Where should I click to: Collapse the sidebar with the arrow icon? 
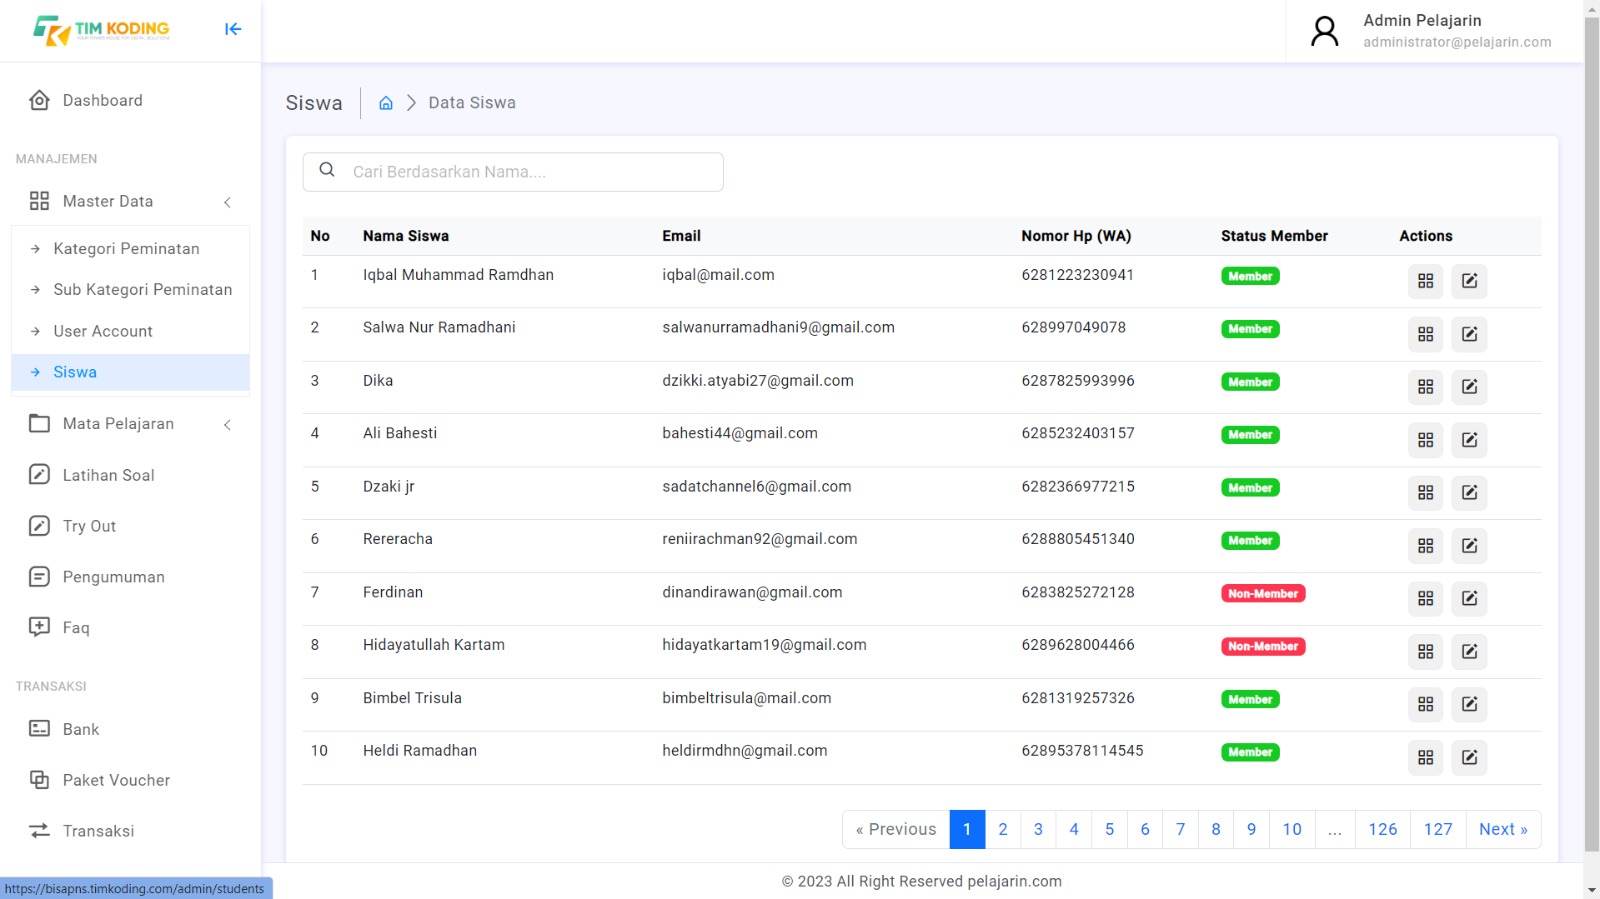click(233, 29)
